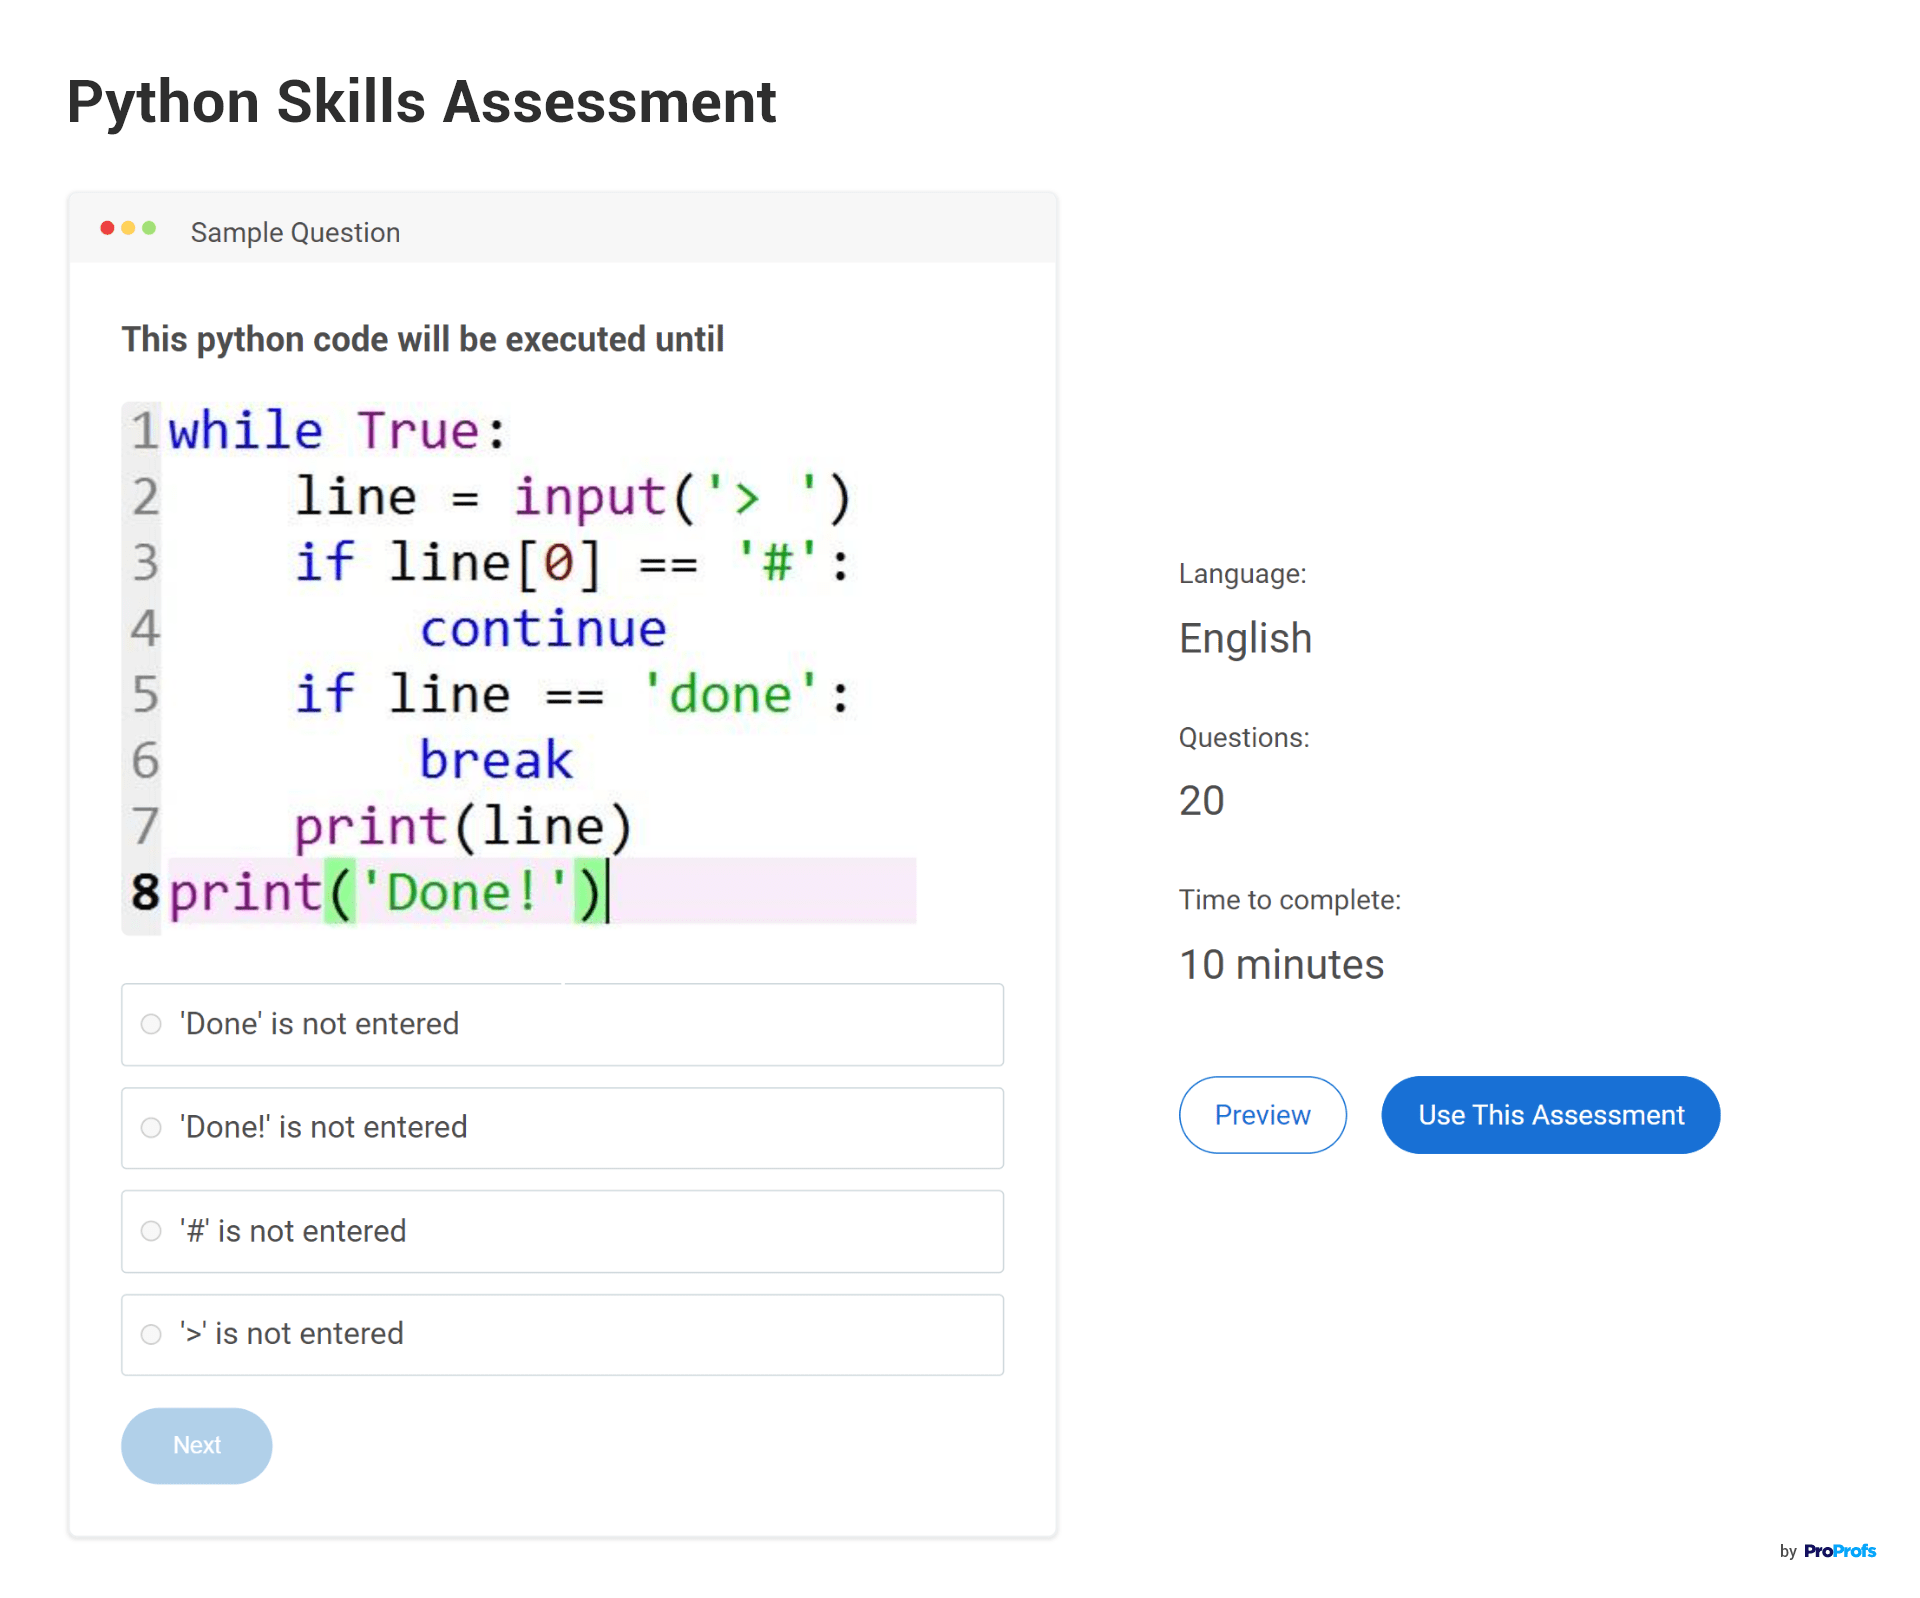The image size is (1920, 1598).
Task: Click the yellow window dot
Action: (x=128, y=228)
